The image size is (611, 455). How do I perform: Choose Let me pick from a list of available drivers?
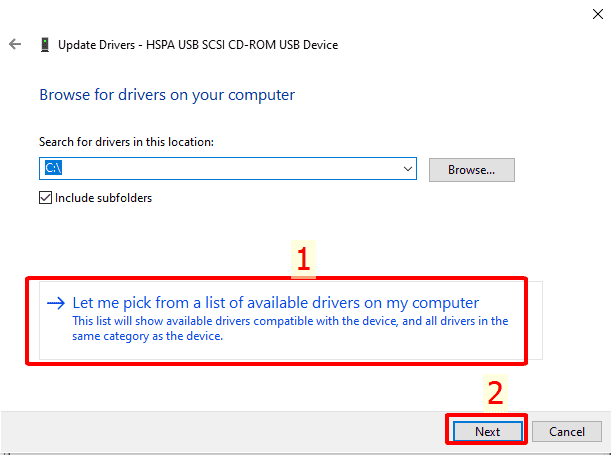pyautogui.click(x=290, y=320)
